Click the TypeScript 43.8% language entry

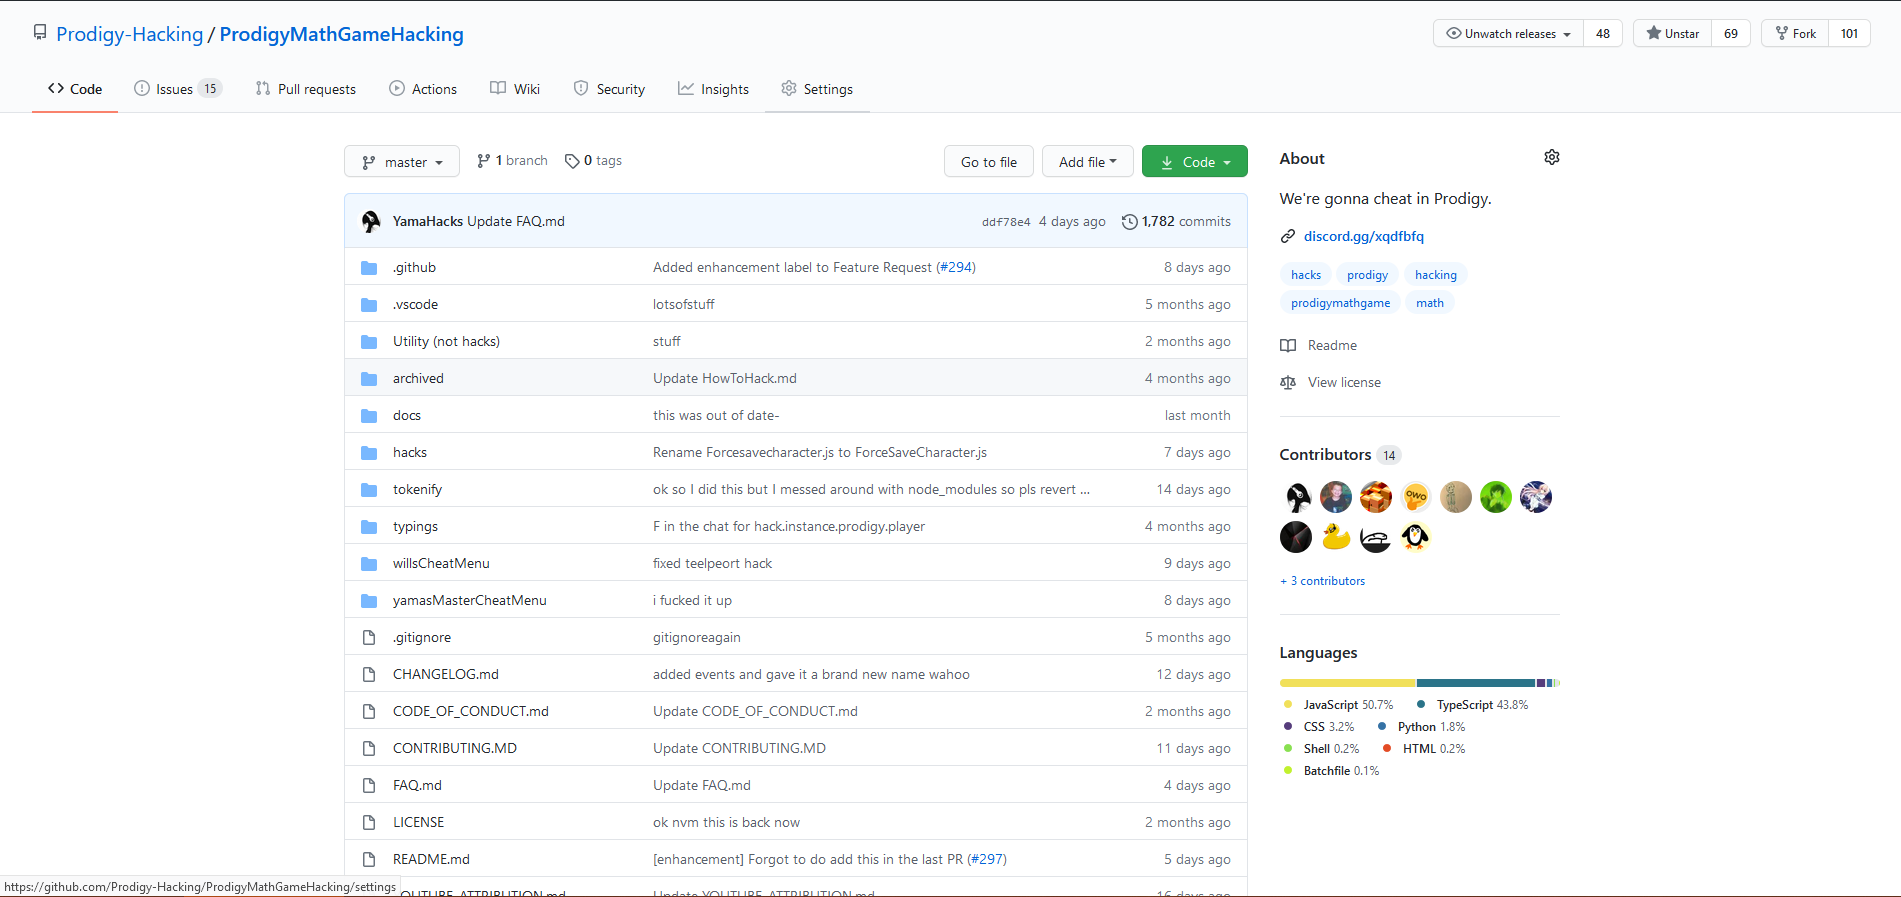pos(1472,705)
